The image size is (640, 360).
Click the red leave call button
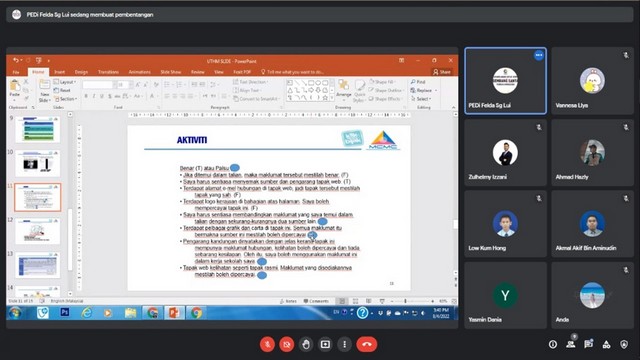(367, 344)
